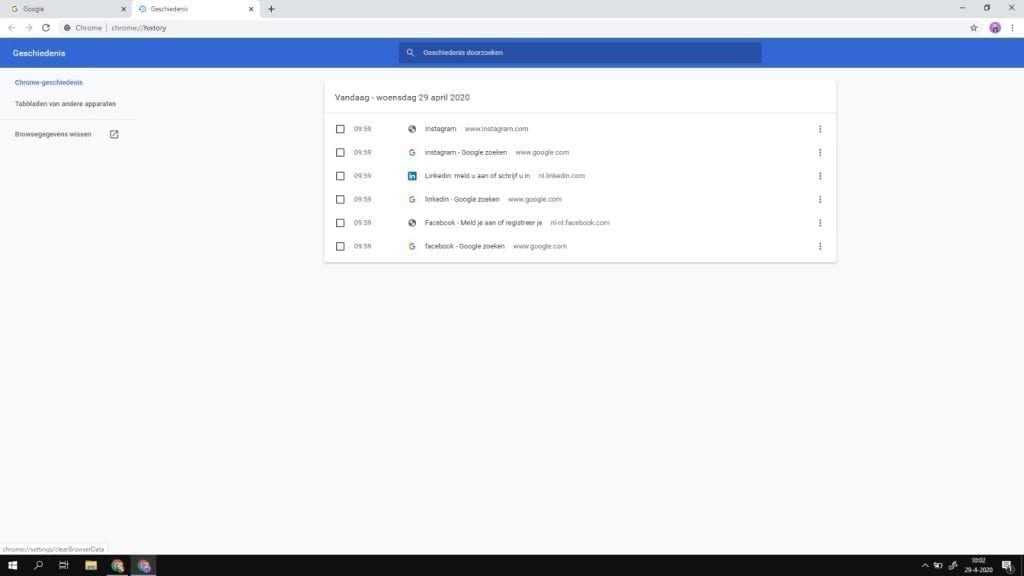The image size is (1024, 576).
Task: Click the Google favicon beside 'linkedin - Google zoeken'
Action: (x=412, y=200)
